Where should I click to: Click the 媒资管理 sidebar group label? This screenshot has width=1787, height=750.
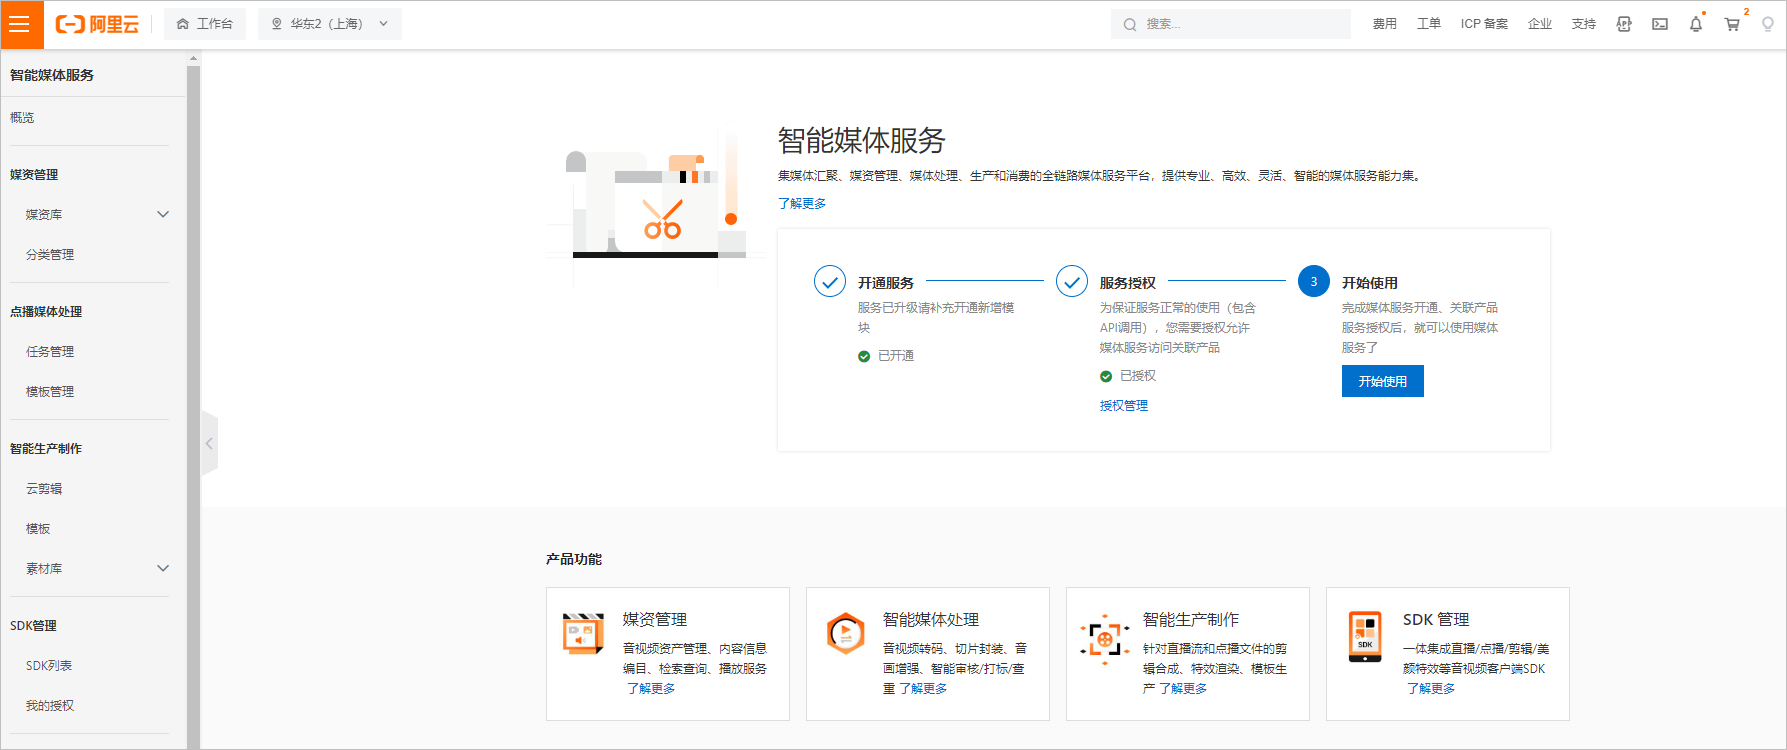[34, 174]
